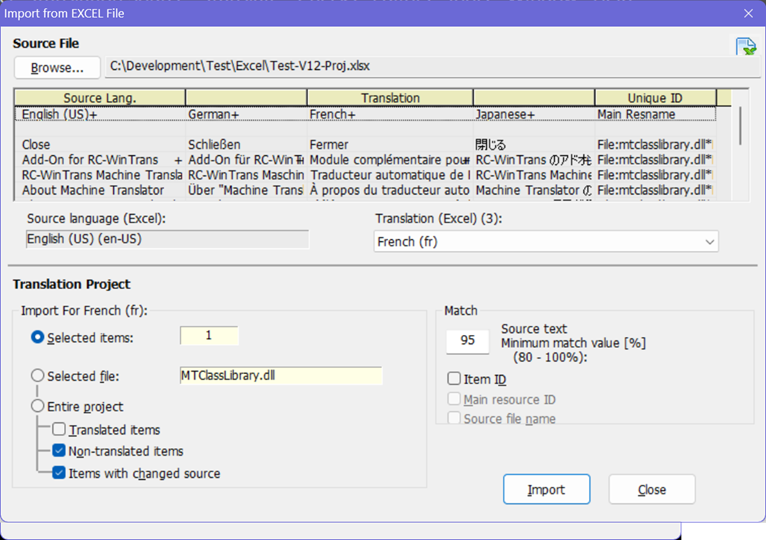Open the Translation (Excel) dropdown
The height and width of the screenshot is (540, 766).
tap(546, 241)
